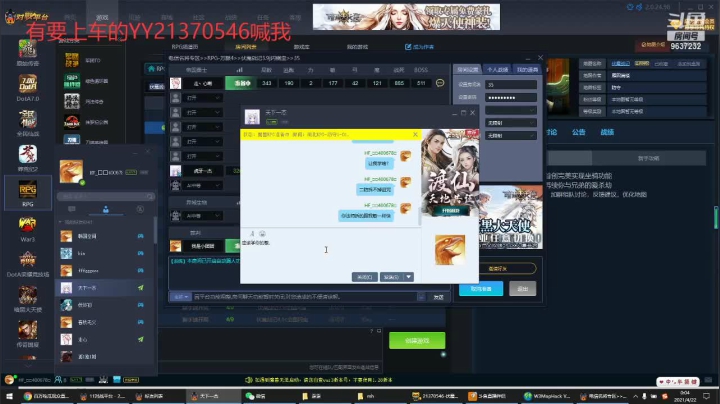Screen dimensions: 720x404
Task: Expand more games with sidebar bottom chevron
Action: (28, 366)
